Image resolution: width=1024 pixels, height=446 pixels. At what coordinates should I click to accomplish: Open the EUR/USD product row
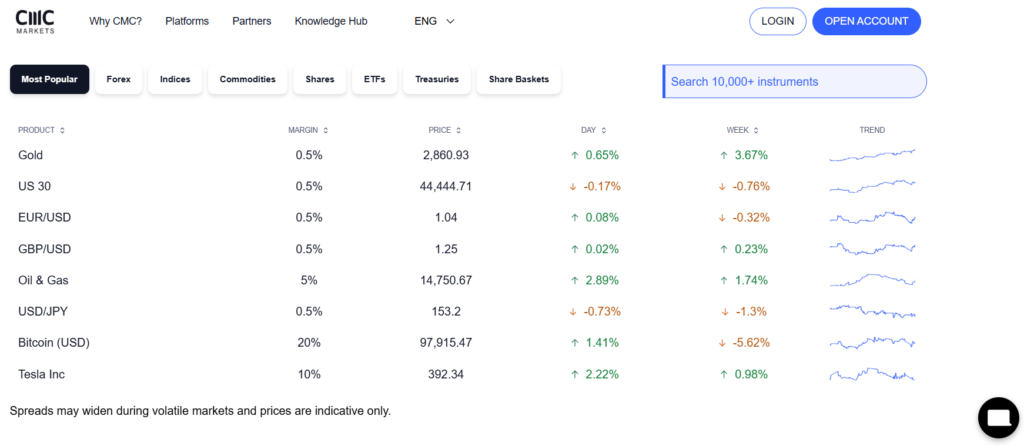(467, 217)
